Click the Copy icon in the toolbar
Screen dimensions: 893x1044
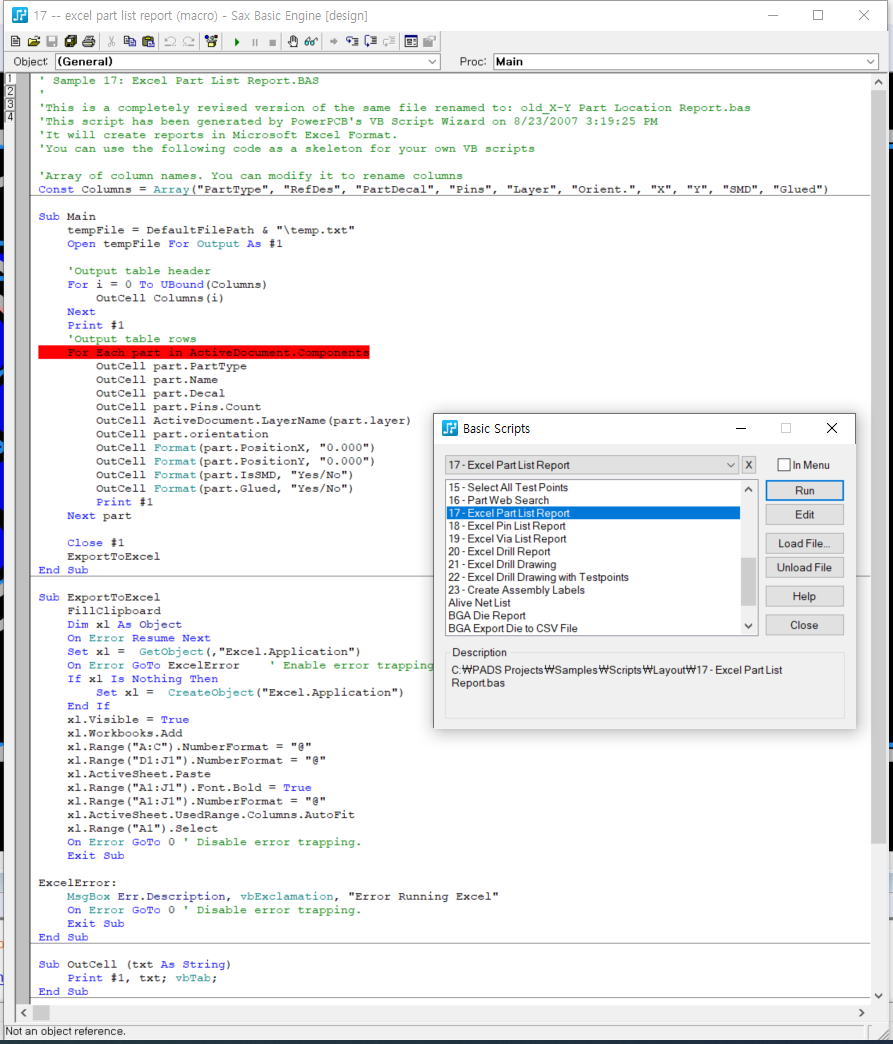click(130, 42)
